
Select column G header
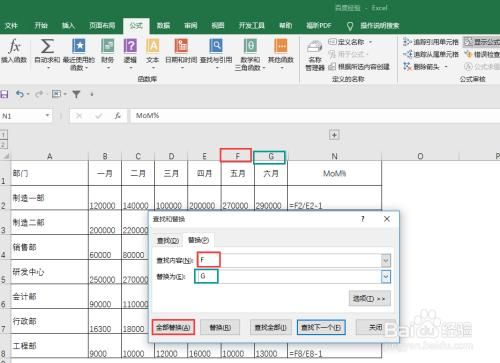click(271, 156)
